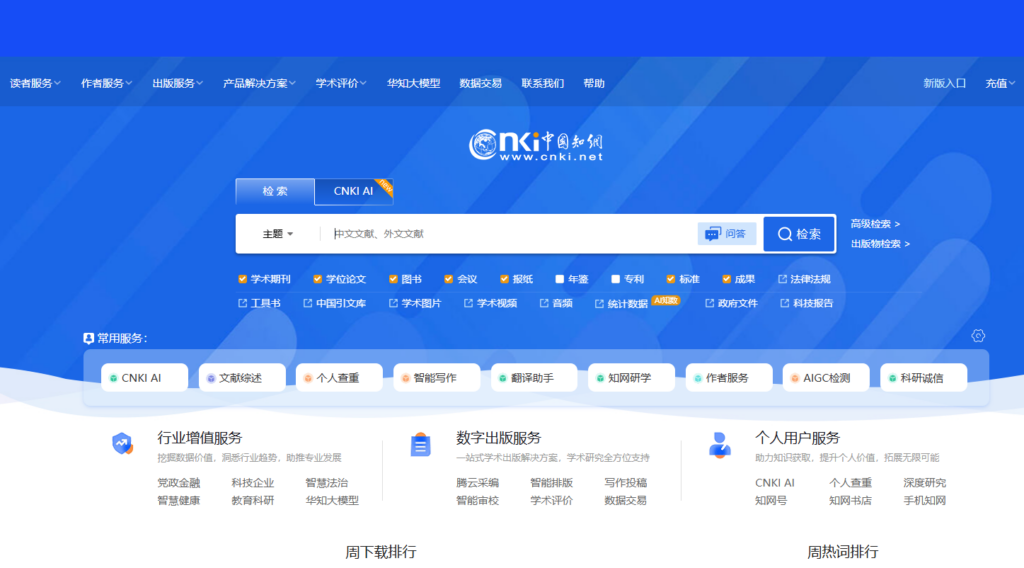
Task: Expand the 出版服务 menu
Action: click(x=178, y=84)
